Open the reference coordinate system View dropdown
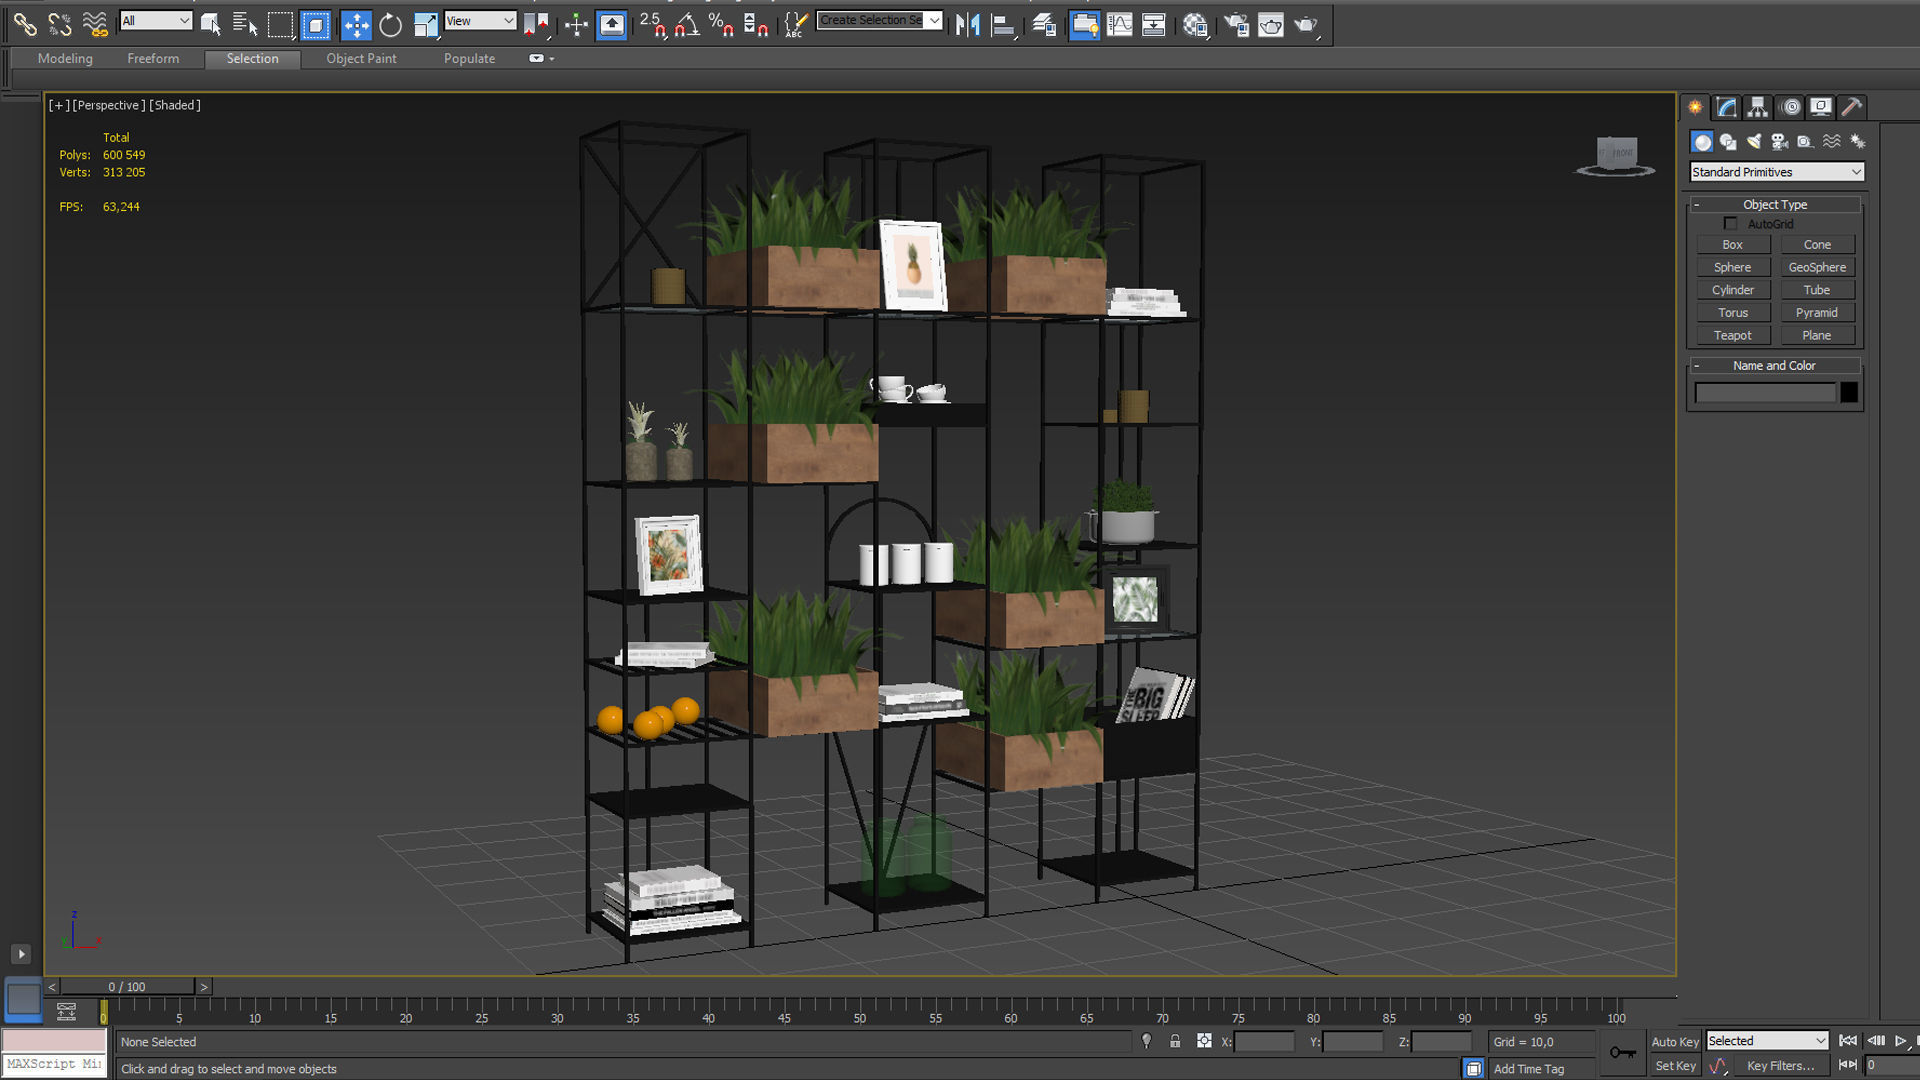Image resolution: width=1920 pixels, height=1080 pixels. point(480,20)
